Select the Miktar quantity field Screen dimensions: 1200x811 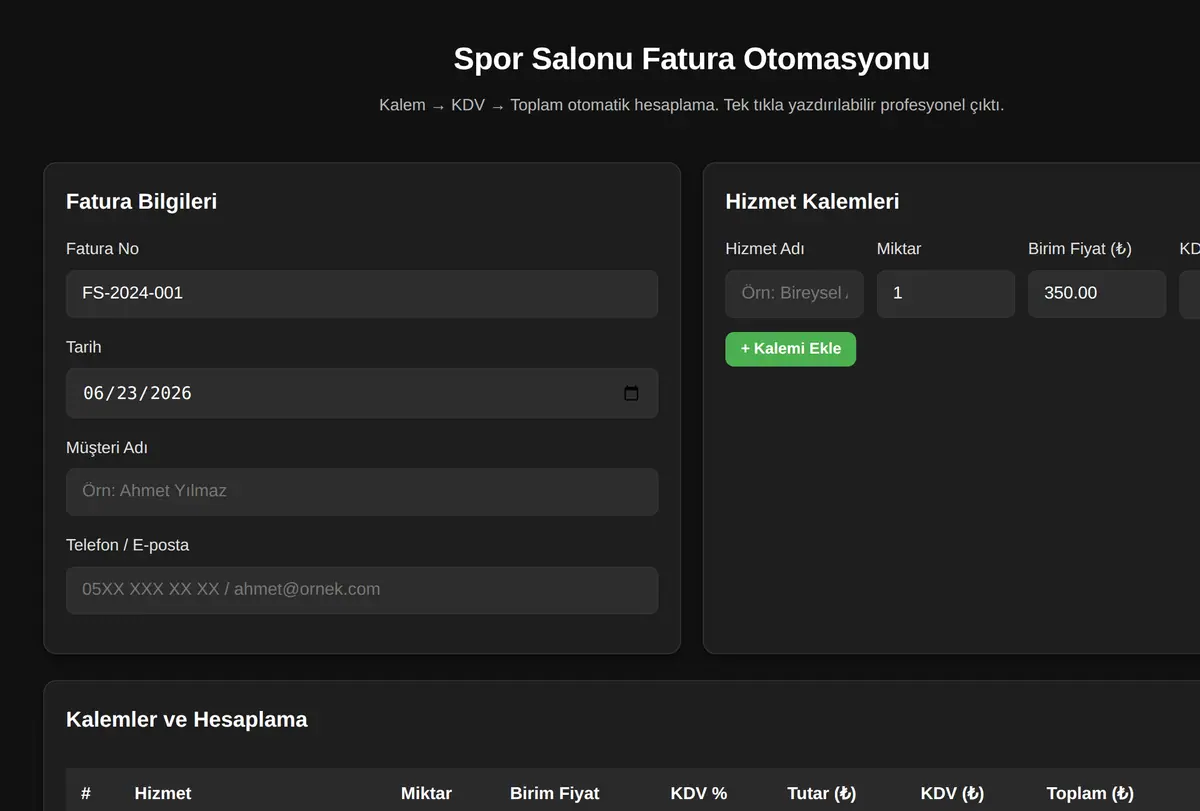click(946, 294)
